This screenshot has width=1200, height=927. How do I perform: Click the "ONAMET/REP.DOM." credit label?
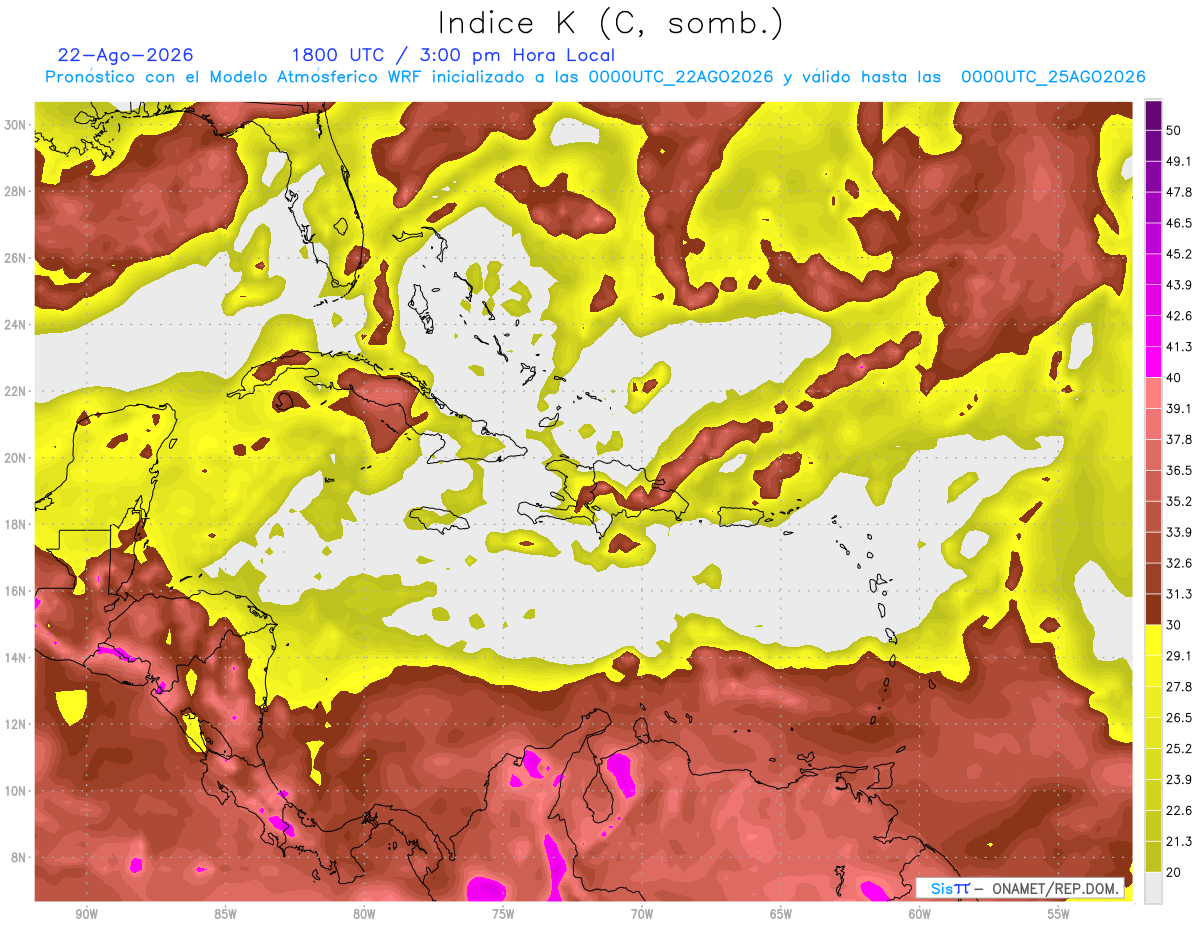coord(1054,889)
